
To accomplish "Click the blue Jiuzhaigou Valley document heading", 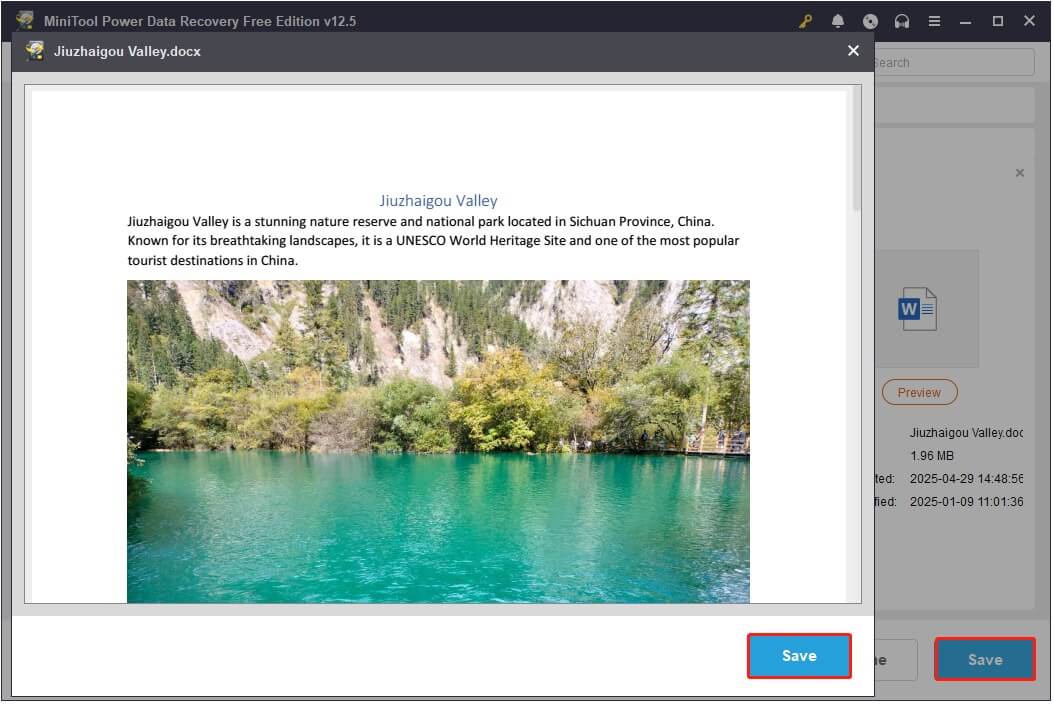I will point(438,201).
